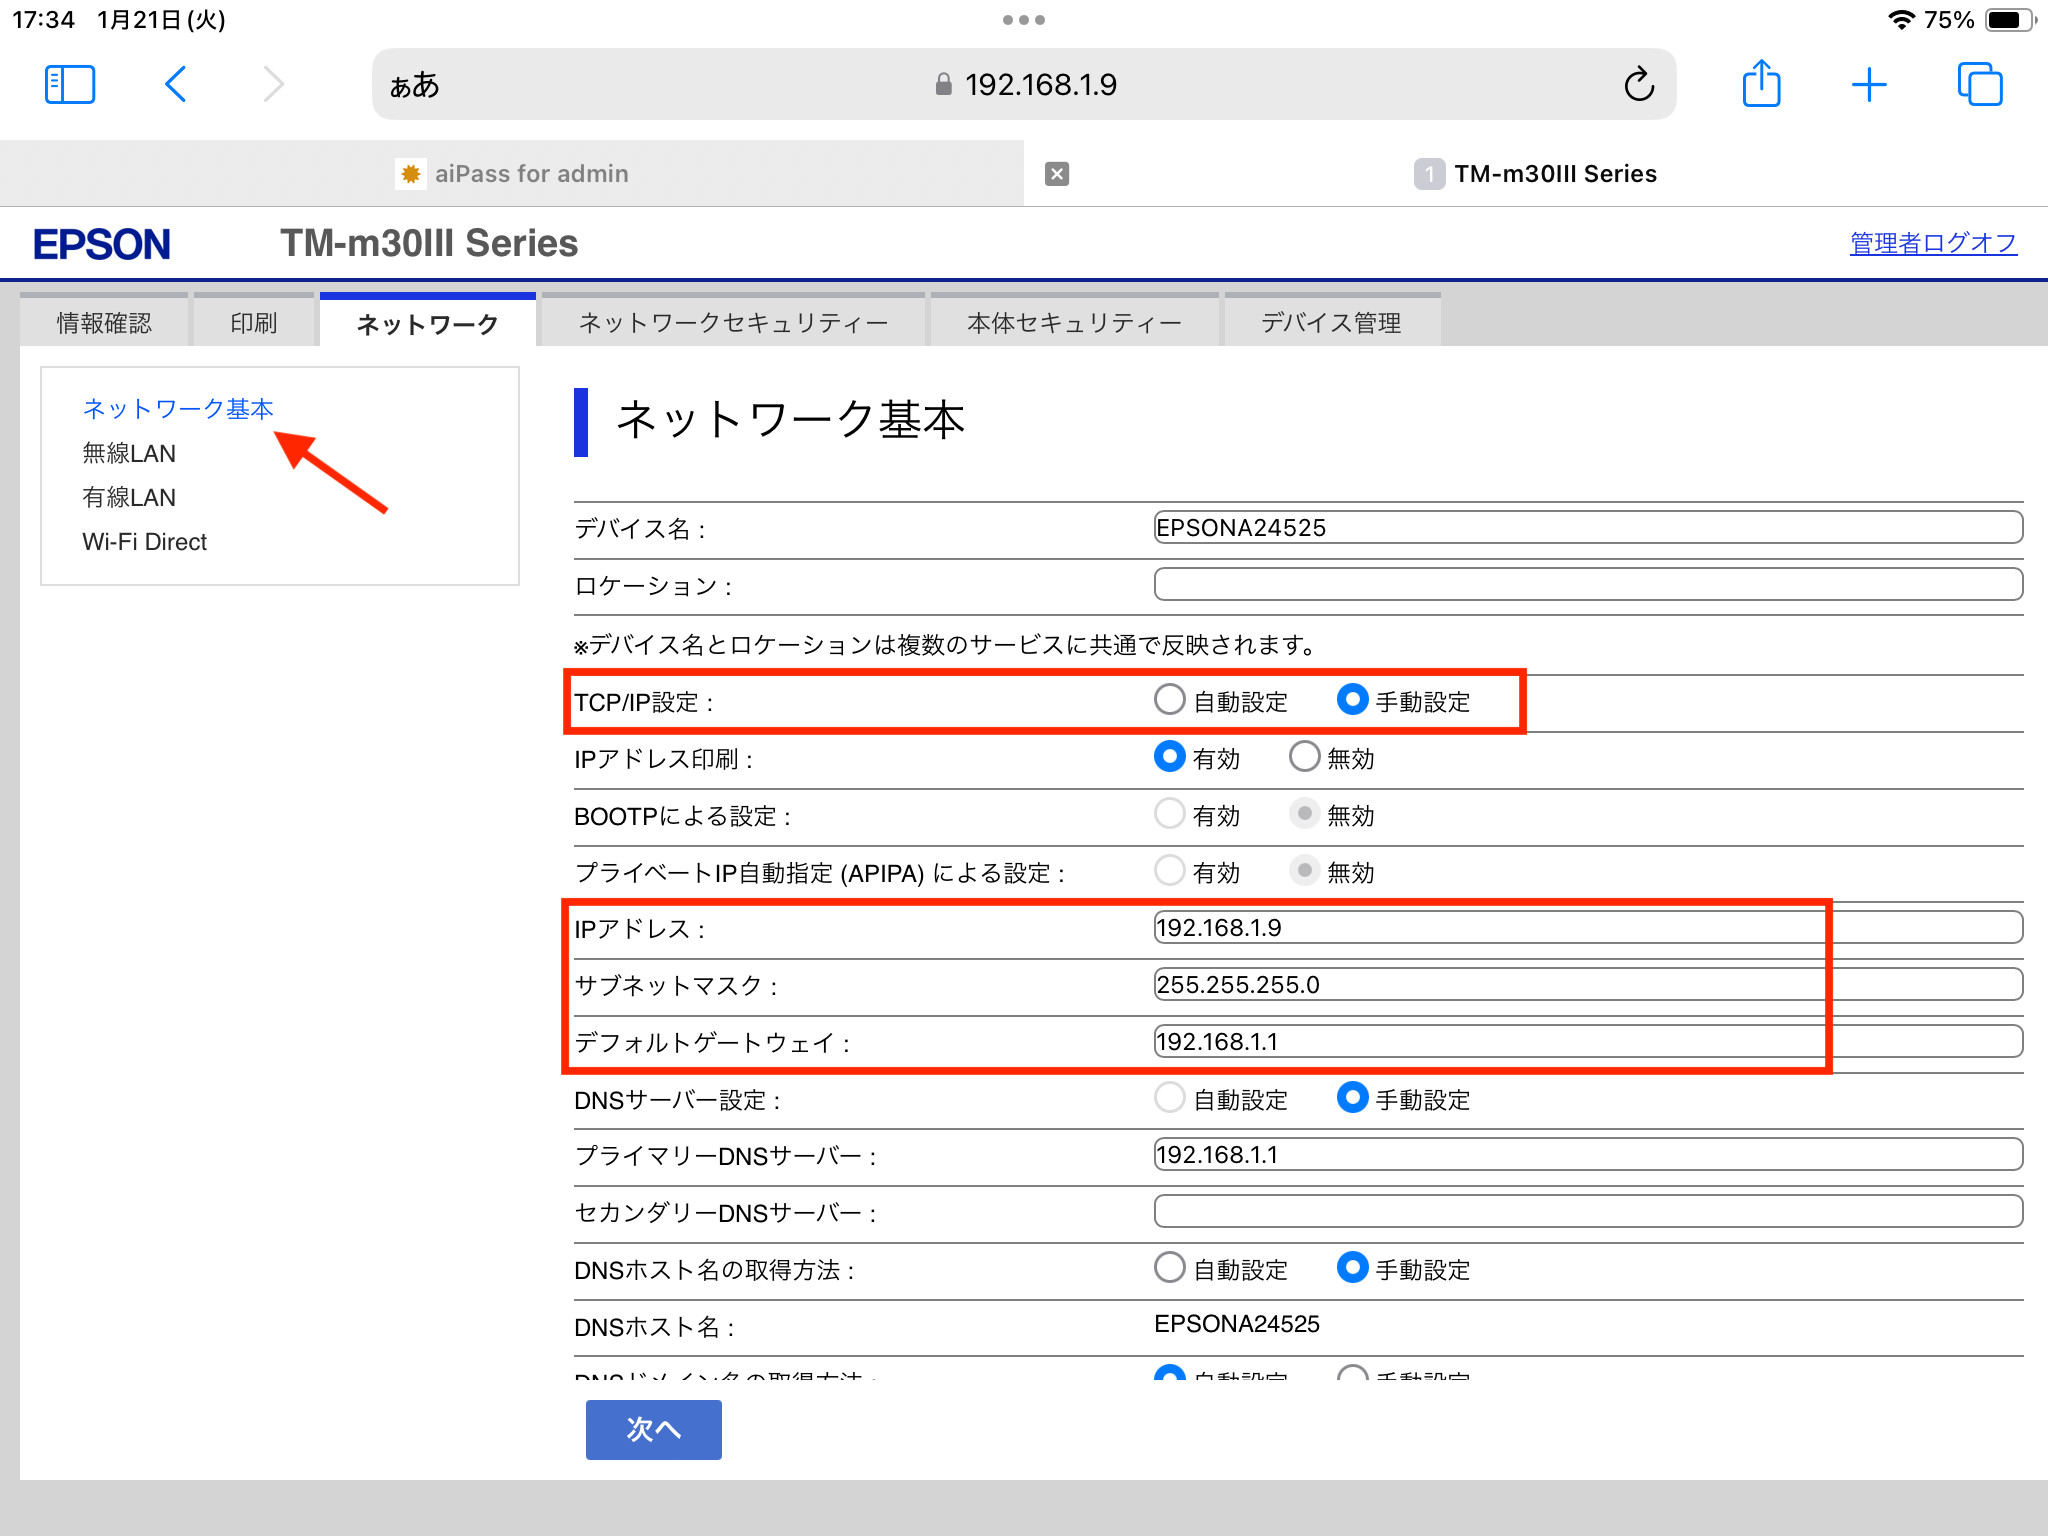The image size is (2048, 1536).
Task: Click the デバイス名 field with EPSONA24525
Action: tap(1588, 527)
